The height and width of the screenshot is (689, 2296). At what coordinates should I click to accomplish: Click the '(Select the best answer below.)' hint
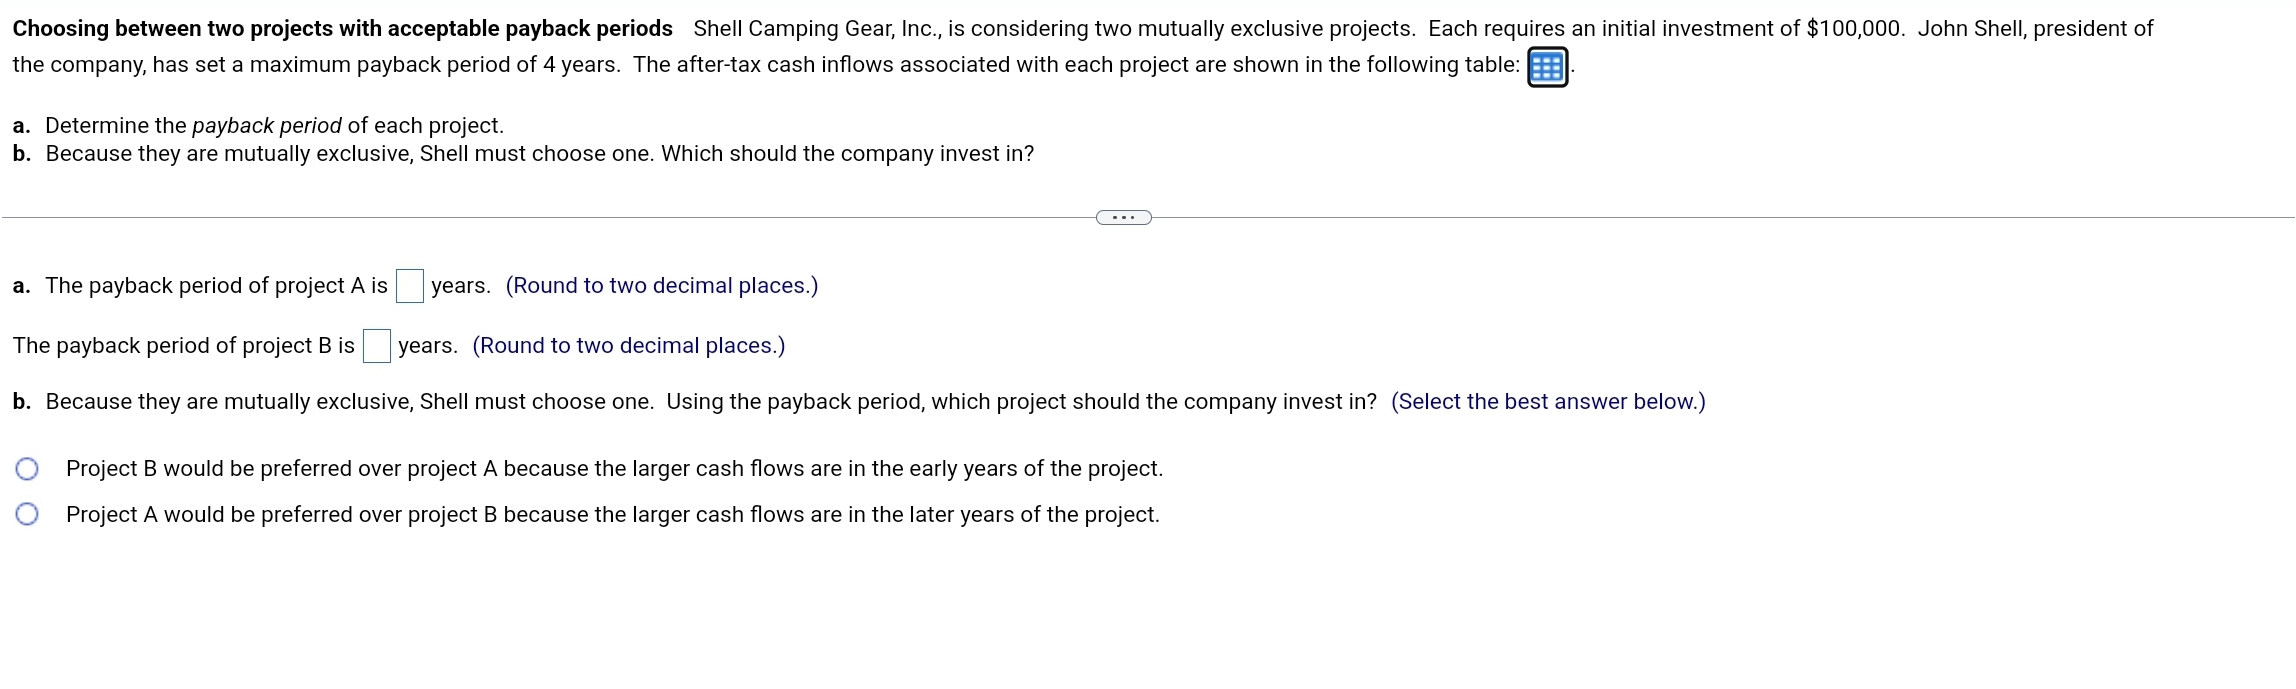point(1547,402)
